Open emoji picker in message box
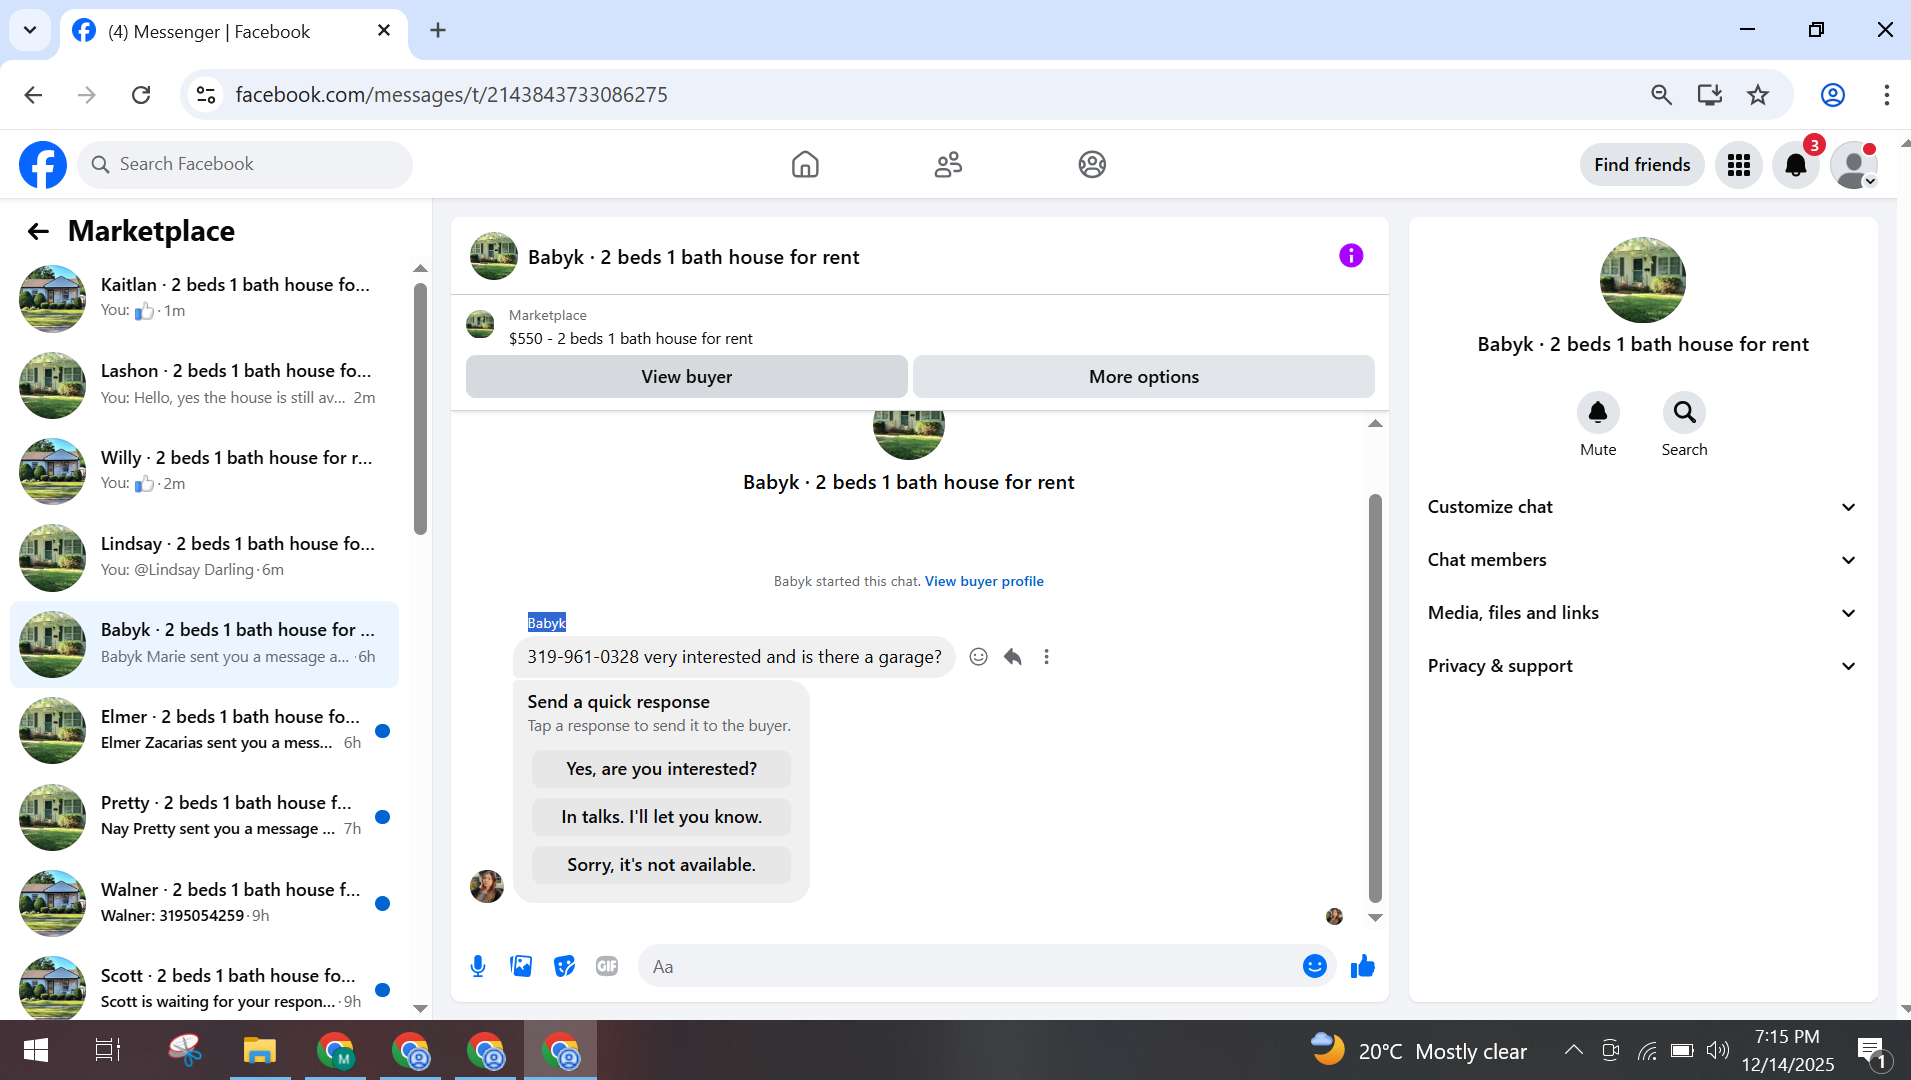Viewport: 1911px width, 1080px height. [x=1315, y=966]
